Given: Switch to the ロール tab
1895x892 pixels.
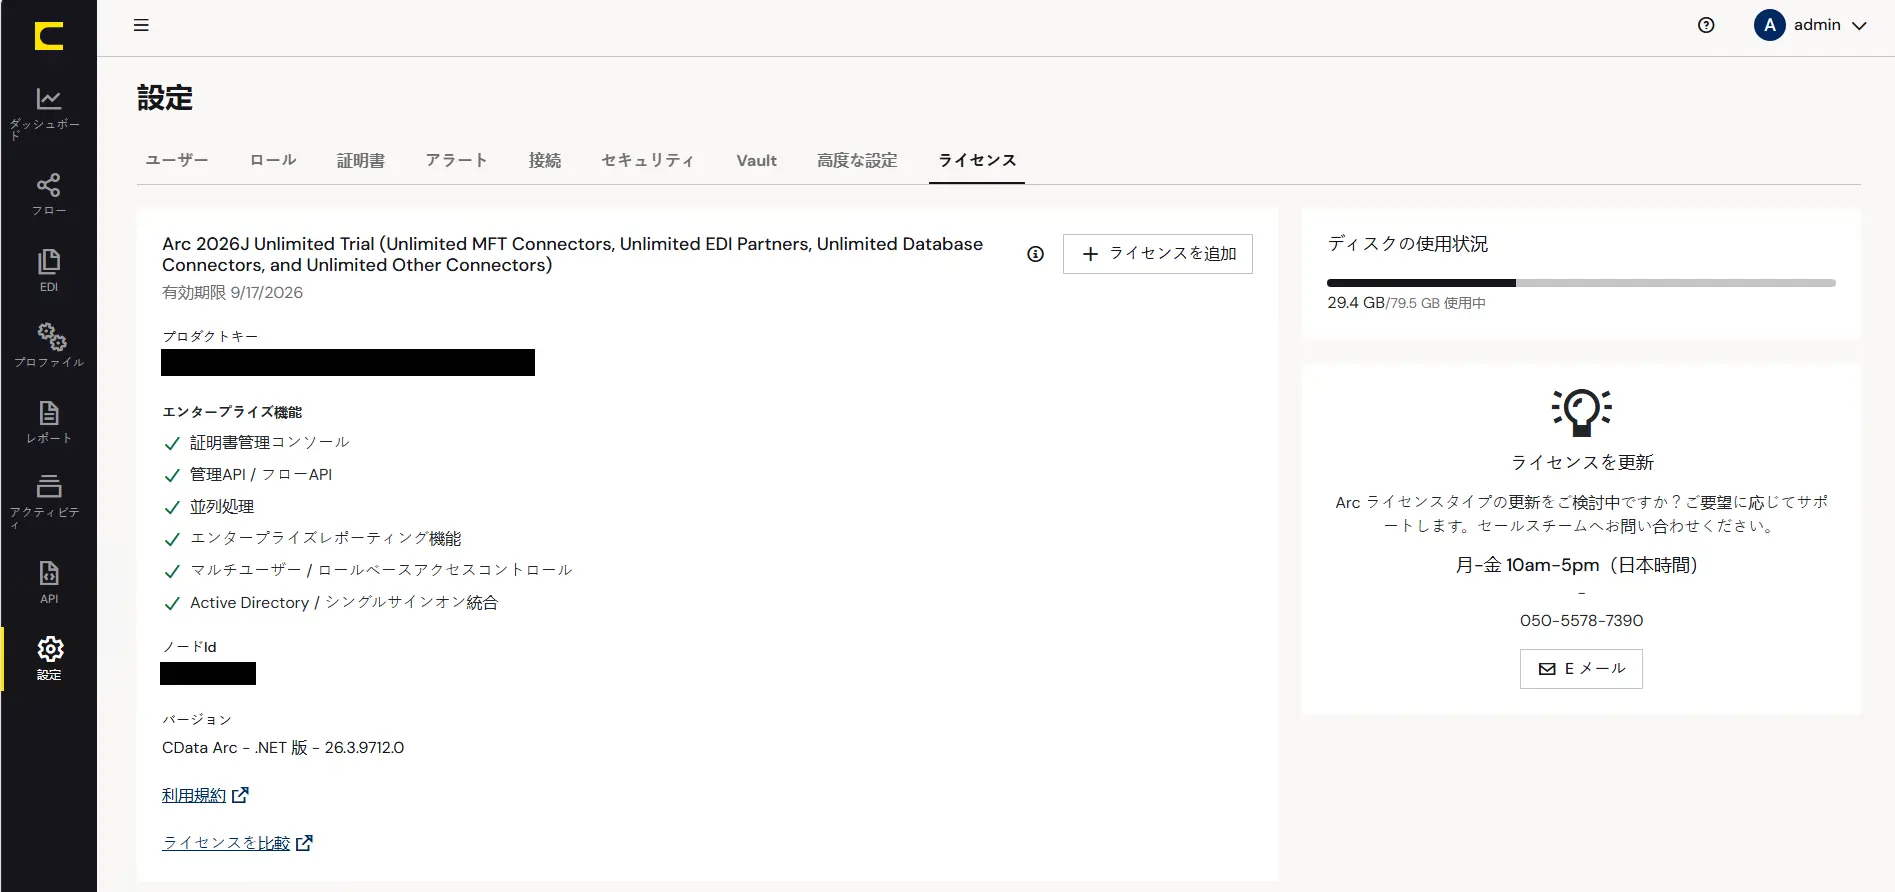Looking at the screenshot, I should [273, 160].
